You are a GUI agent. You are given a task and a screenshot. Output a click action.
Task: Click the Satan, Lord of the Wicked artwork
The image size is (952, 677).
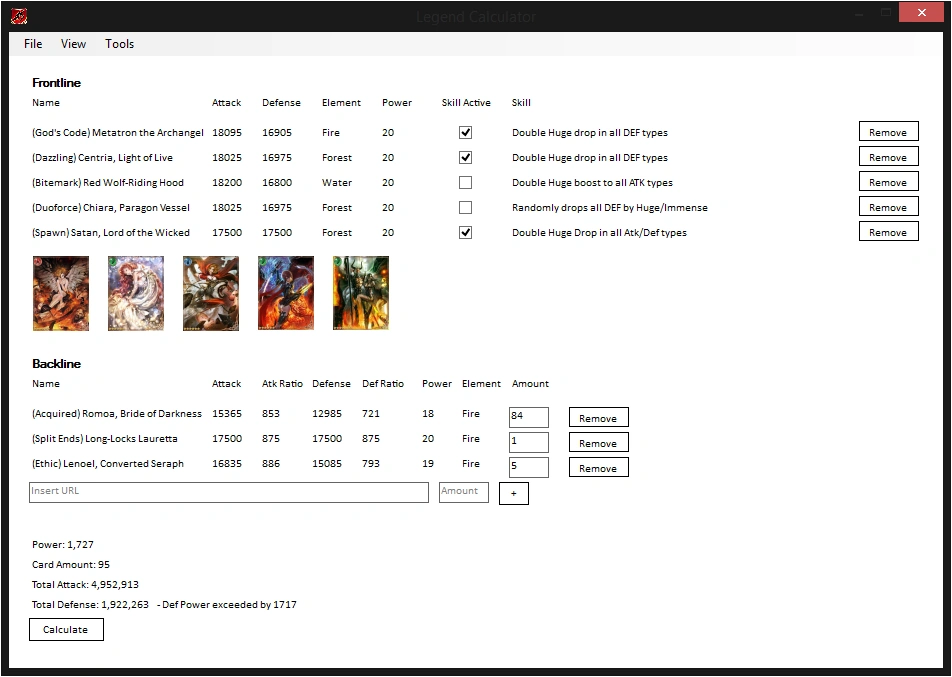(x=360, y=292)
